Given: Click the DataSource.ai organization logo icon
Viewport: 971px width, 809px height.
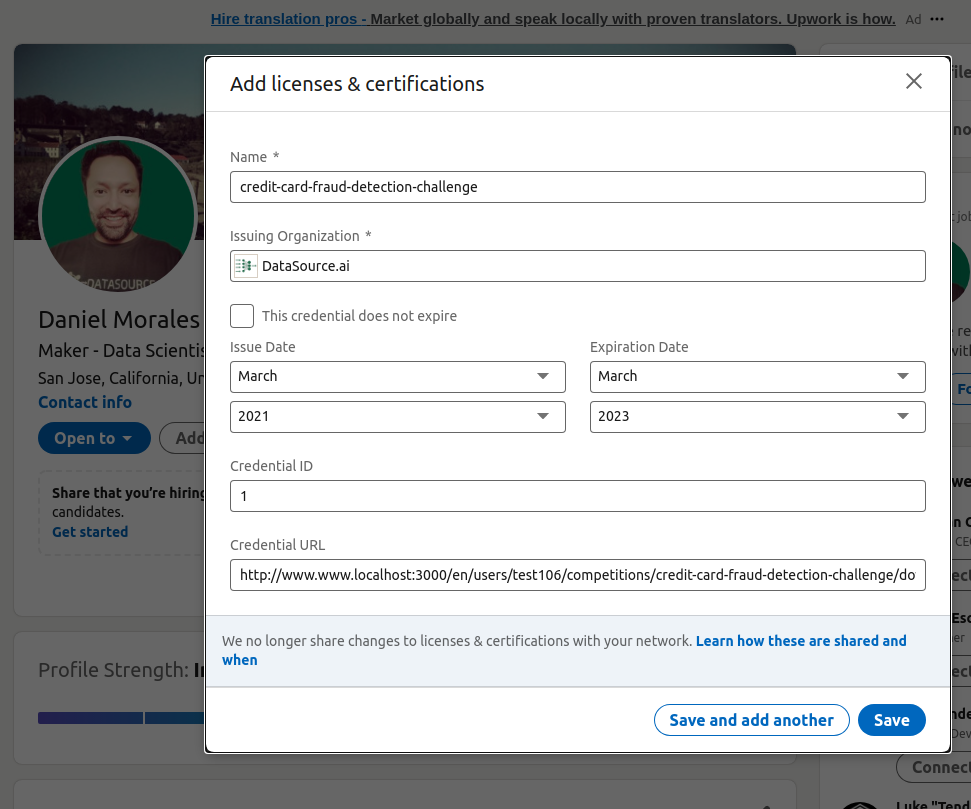Looking at the screenshot, I should pos(245,266).
